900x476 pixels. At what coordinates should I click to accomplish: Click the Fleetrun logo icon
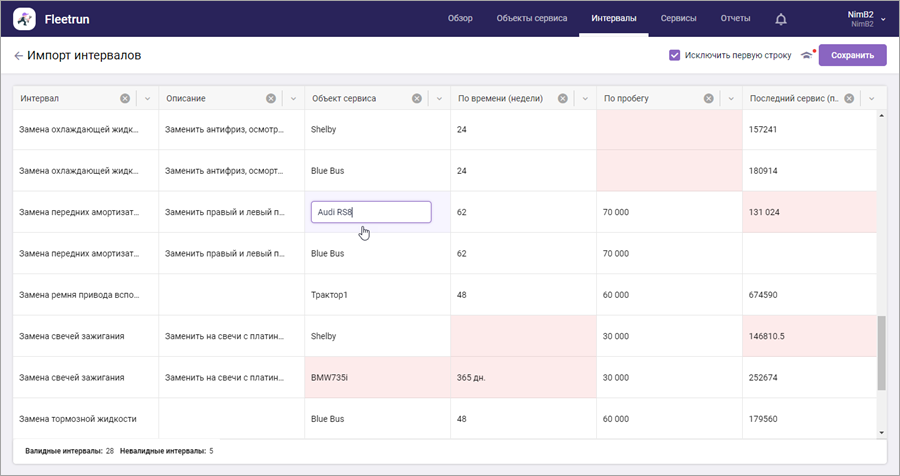click(25, 19)
